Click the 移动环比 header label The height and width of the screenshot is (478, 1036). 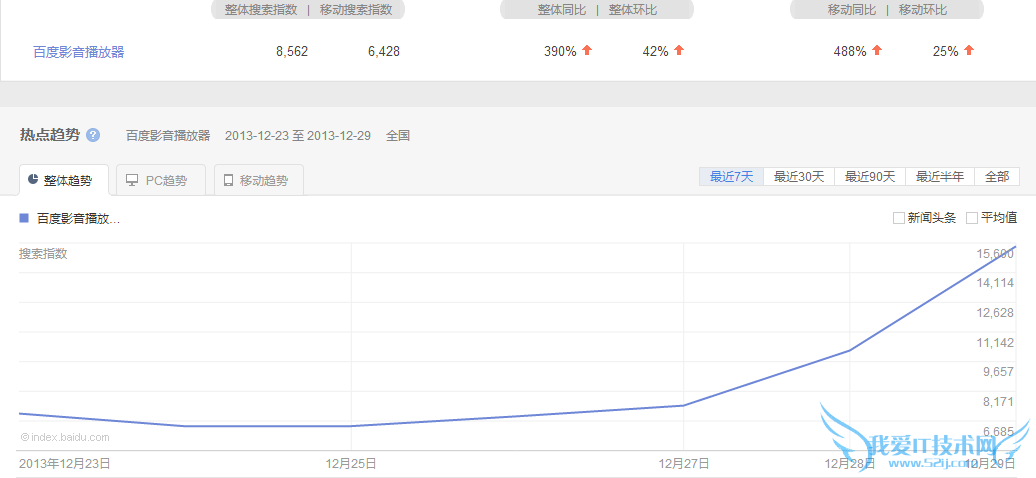tap(923, 10)
